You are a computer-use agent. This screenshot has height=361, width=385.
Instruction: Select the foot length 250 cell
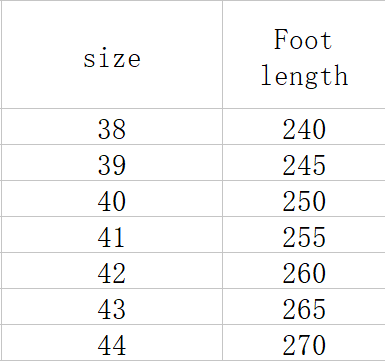coord(304,199)
